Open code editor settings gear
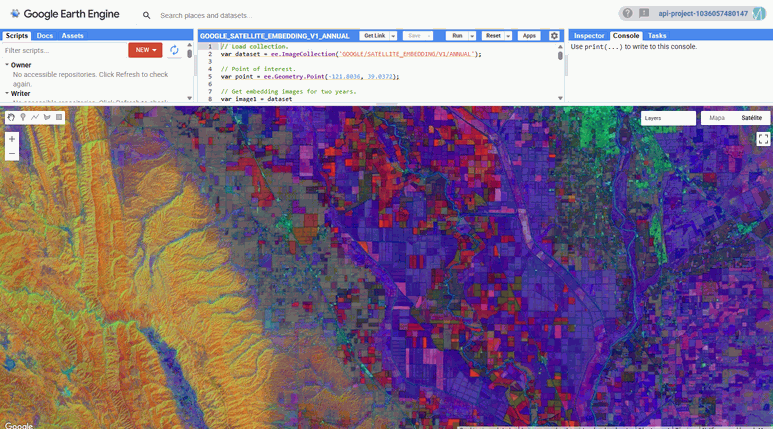 (554, 36)
